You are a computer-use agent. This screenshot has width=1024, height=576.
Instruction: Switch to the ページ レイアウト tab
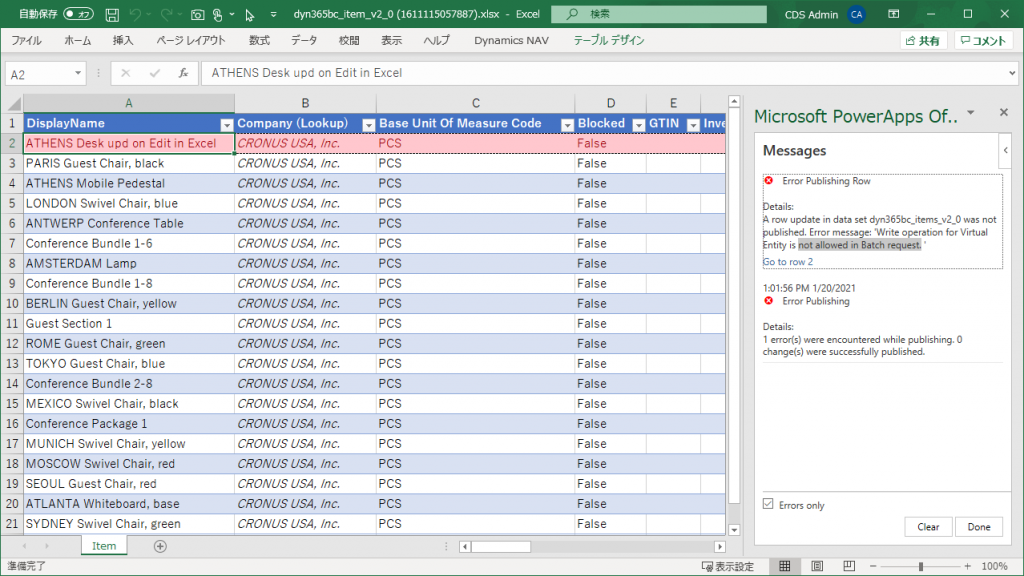click(x=191, y=40)
